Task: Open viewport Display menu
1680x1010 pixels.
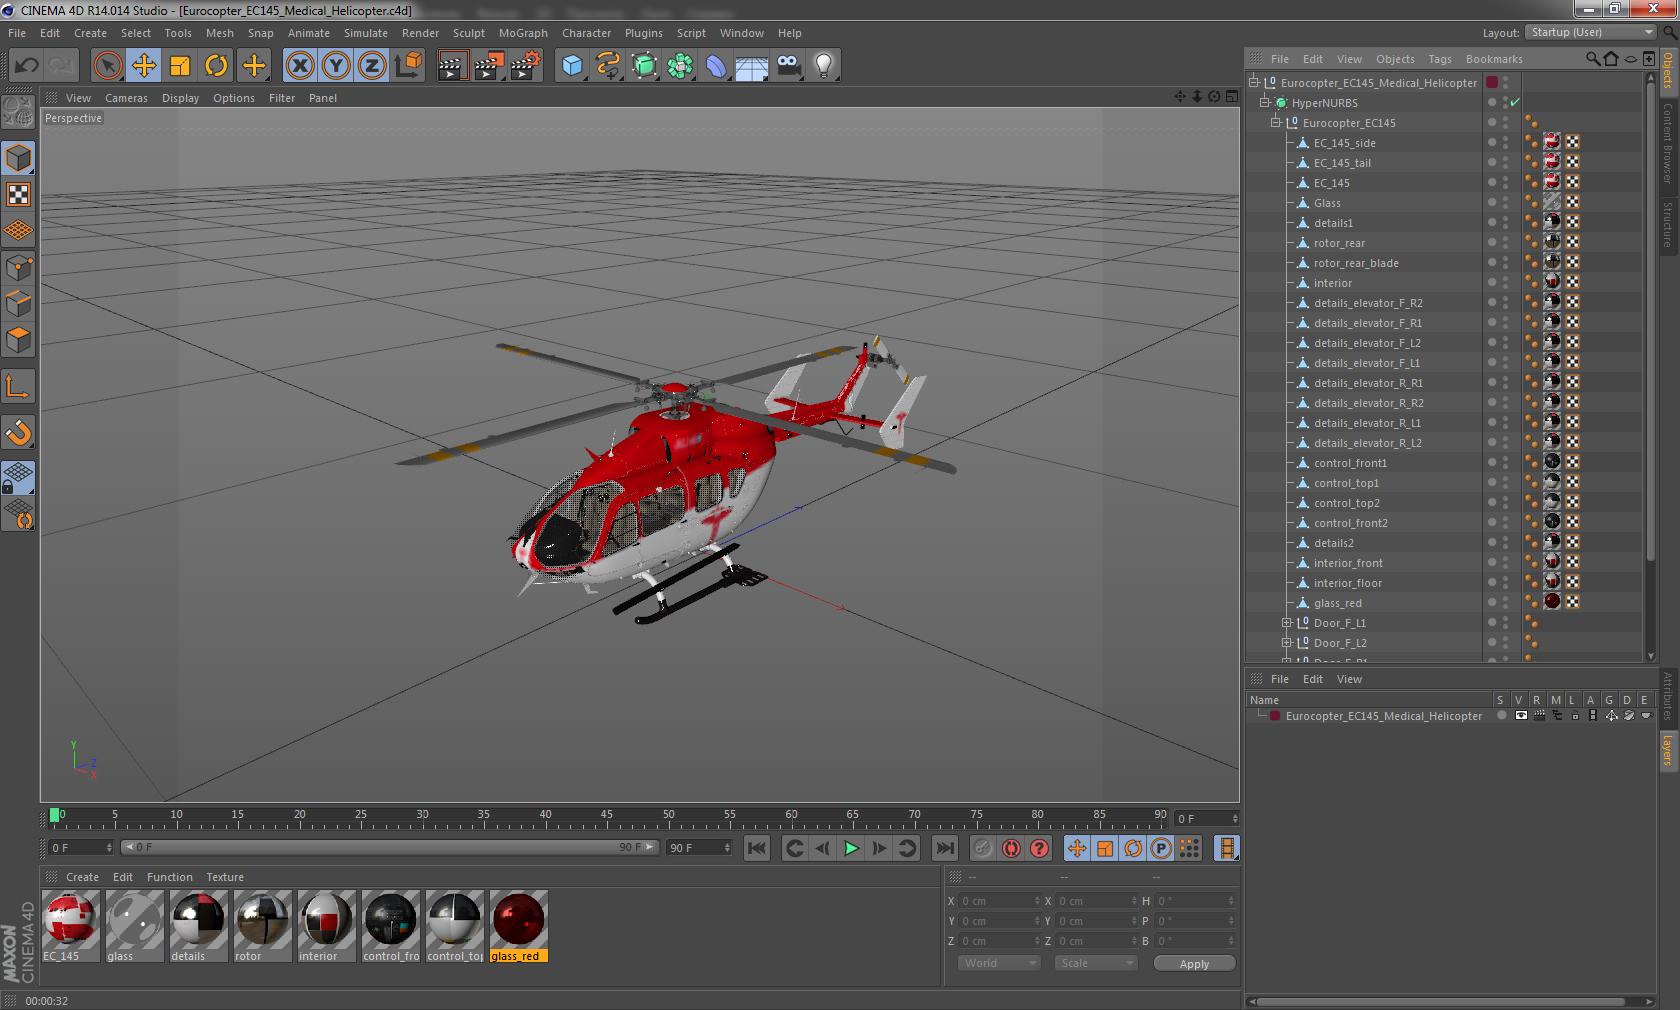Action: click(x=180, y=98)
